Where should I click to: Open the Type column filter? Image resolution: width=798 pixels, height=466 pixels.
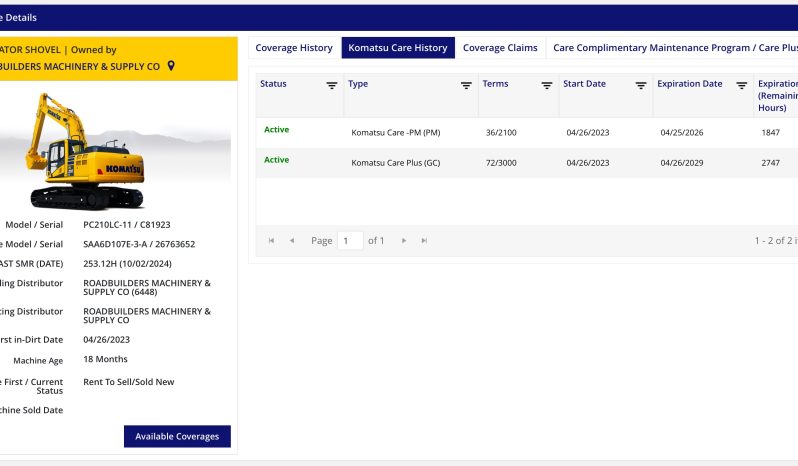tap(466, 85)
